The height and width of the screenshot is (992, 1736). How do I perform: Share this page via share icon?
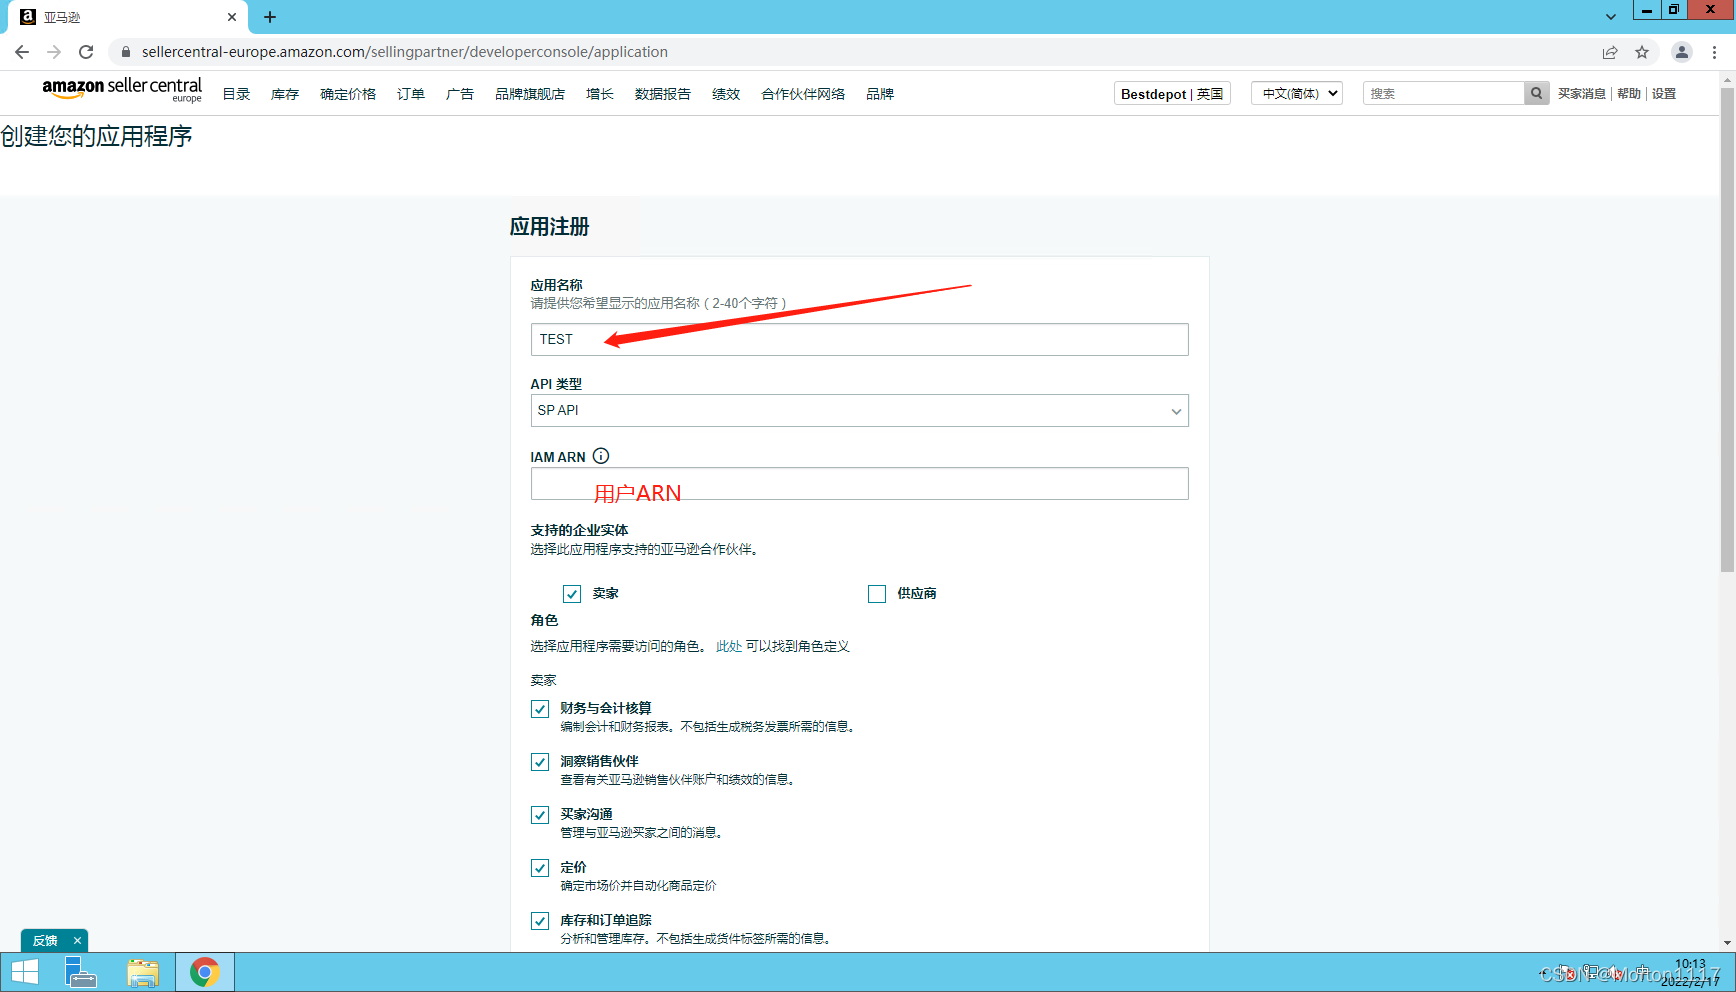[x=1610, y=52]
